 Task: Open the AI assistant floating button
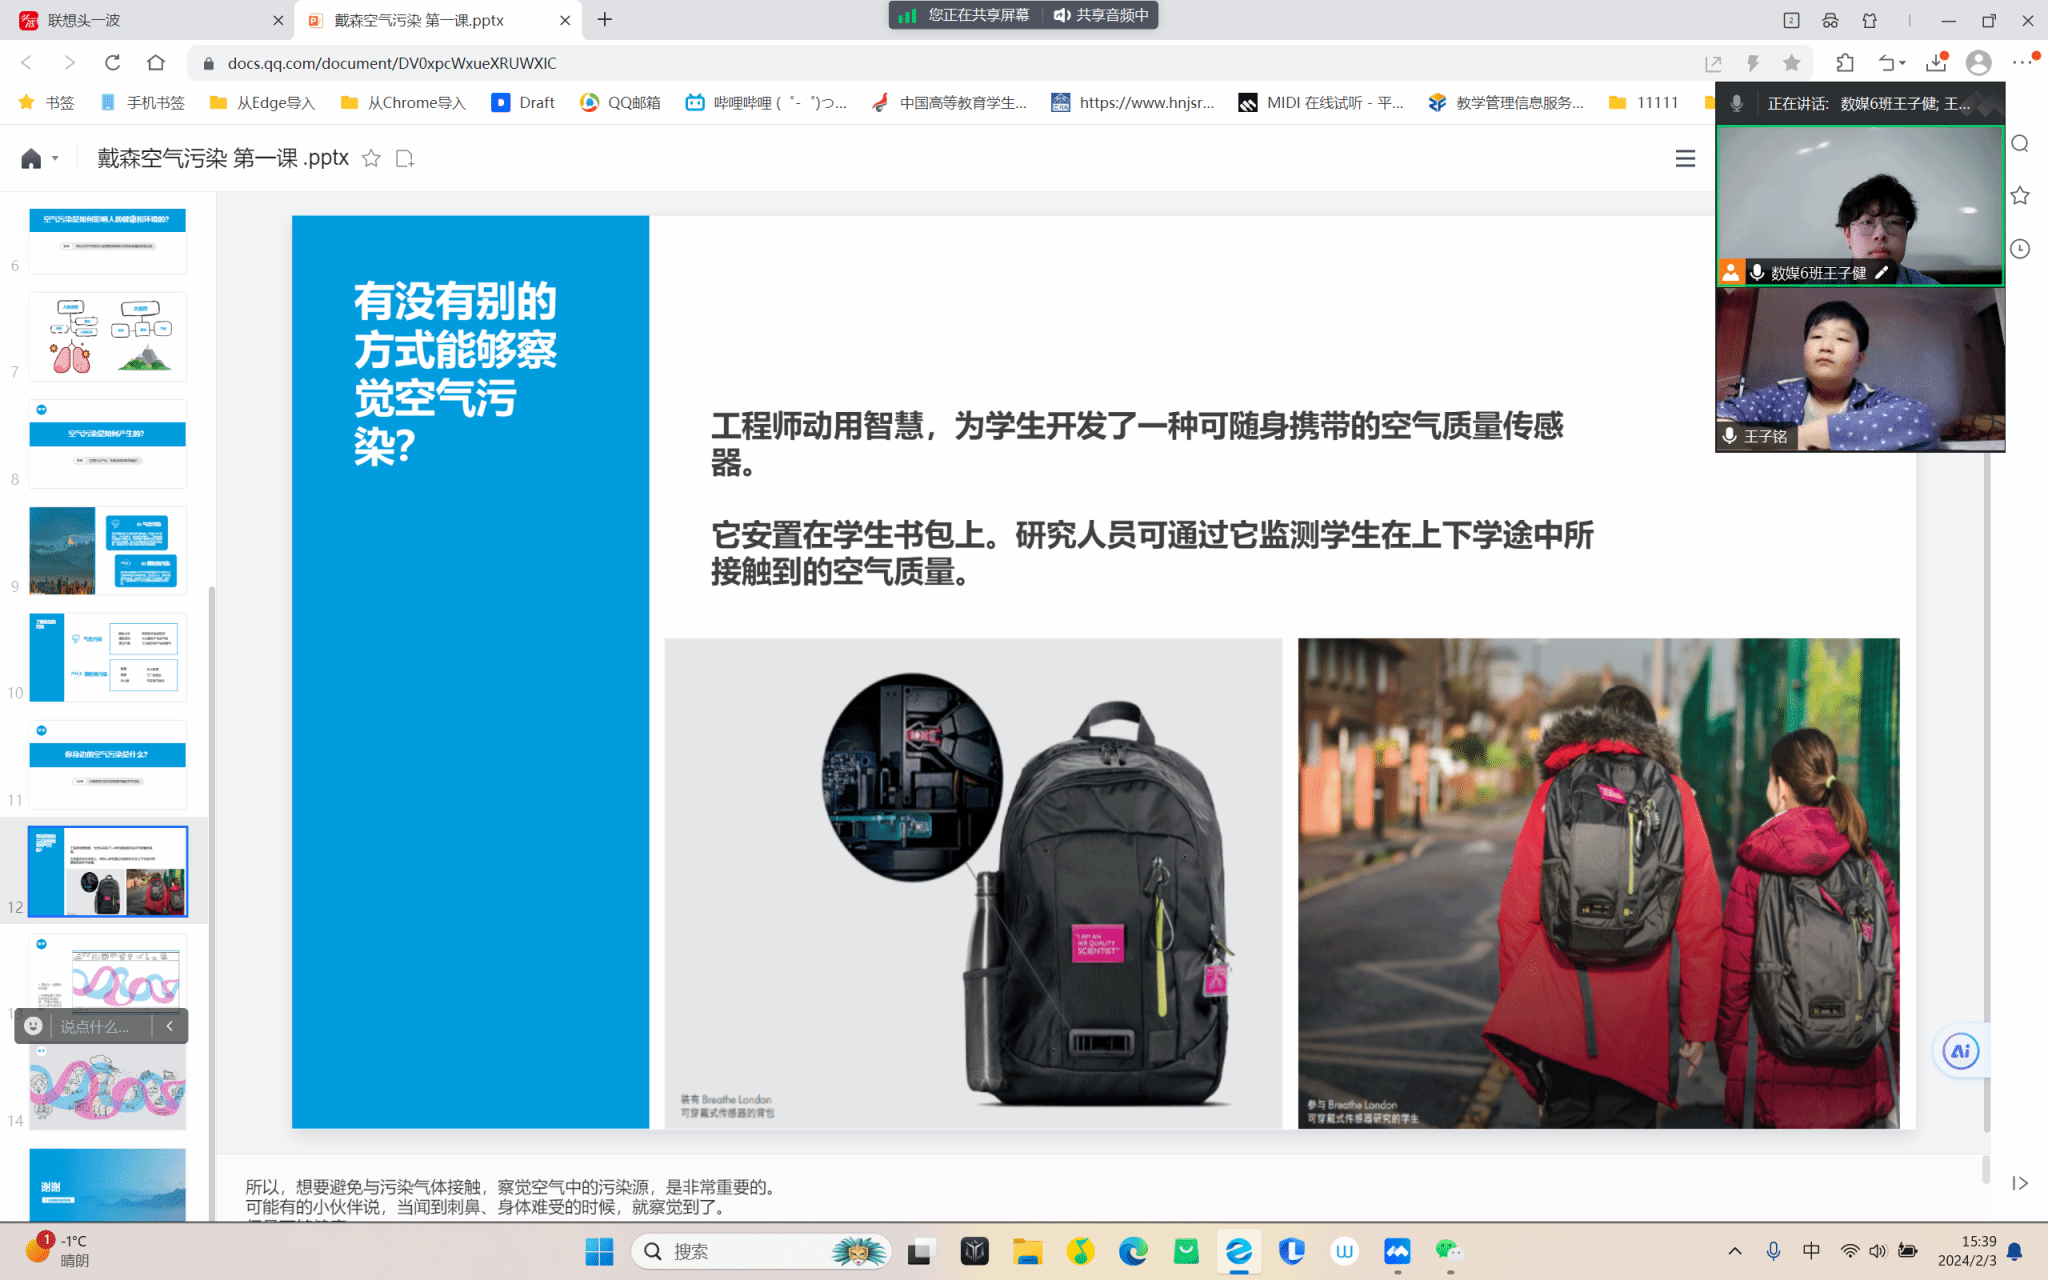(x=1960, y=1051)
